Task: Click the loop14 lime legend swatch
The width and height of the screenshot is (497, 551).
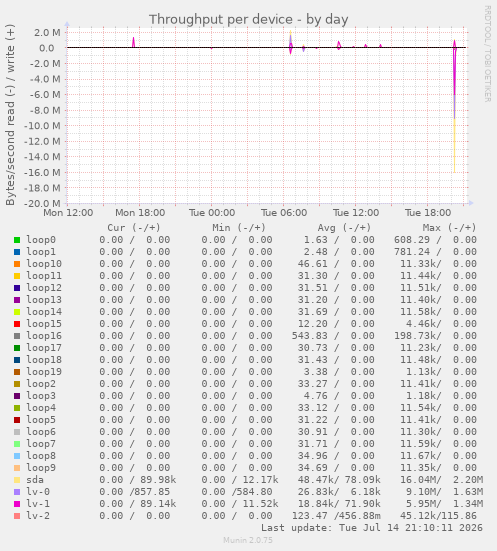Action: pos(17,312)
